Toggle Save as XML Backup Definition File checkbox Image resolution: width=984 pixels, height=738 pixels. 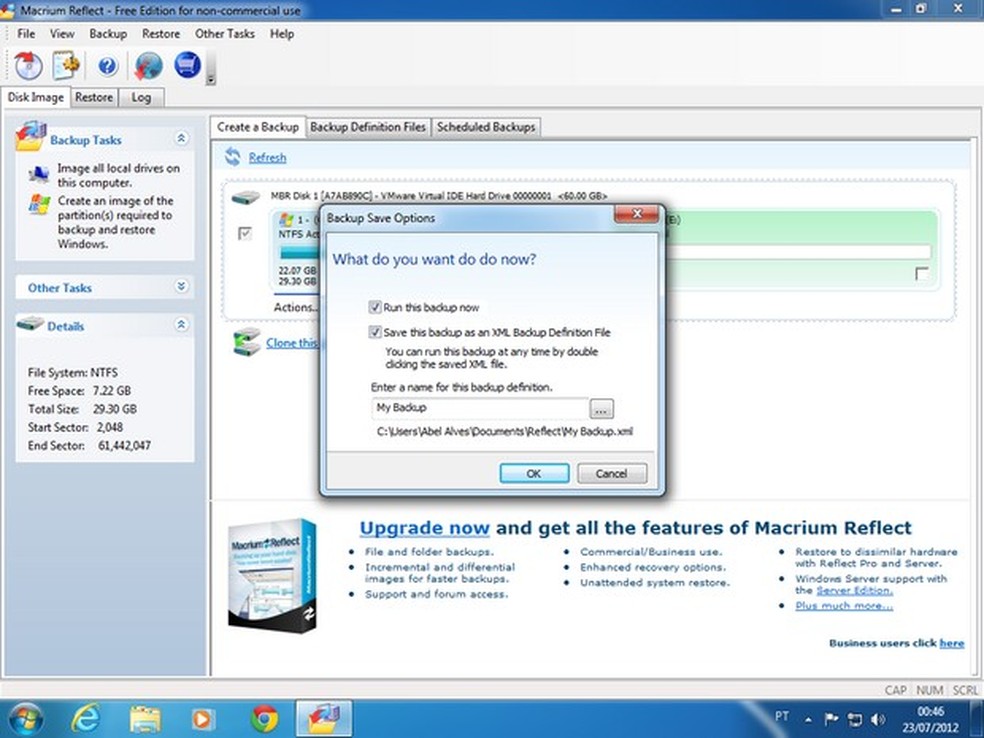point(375,332)
